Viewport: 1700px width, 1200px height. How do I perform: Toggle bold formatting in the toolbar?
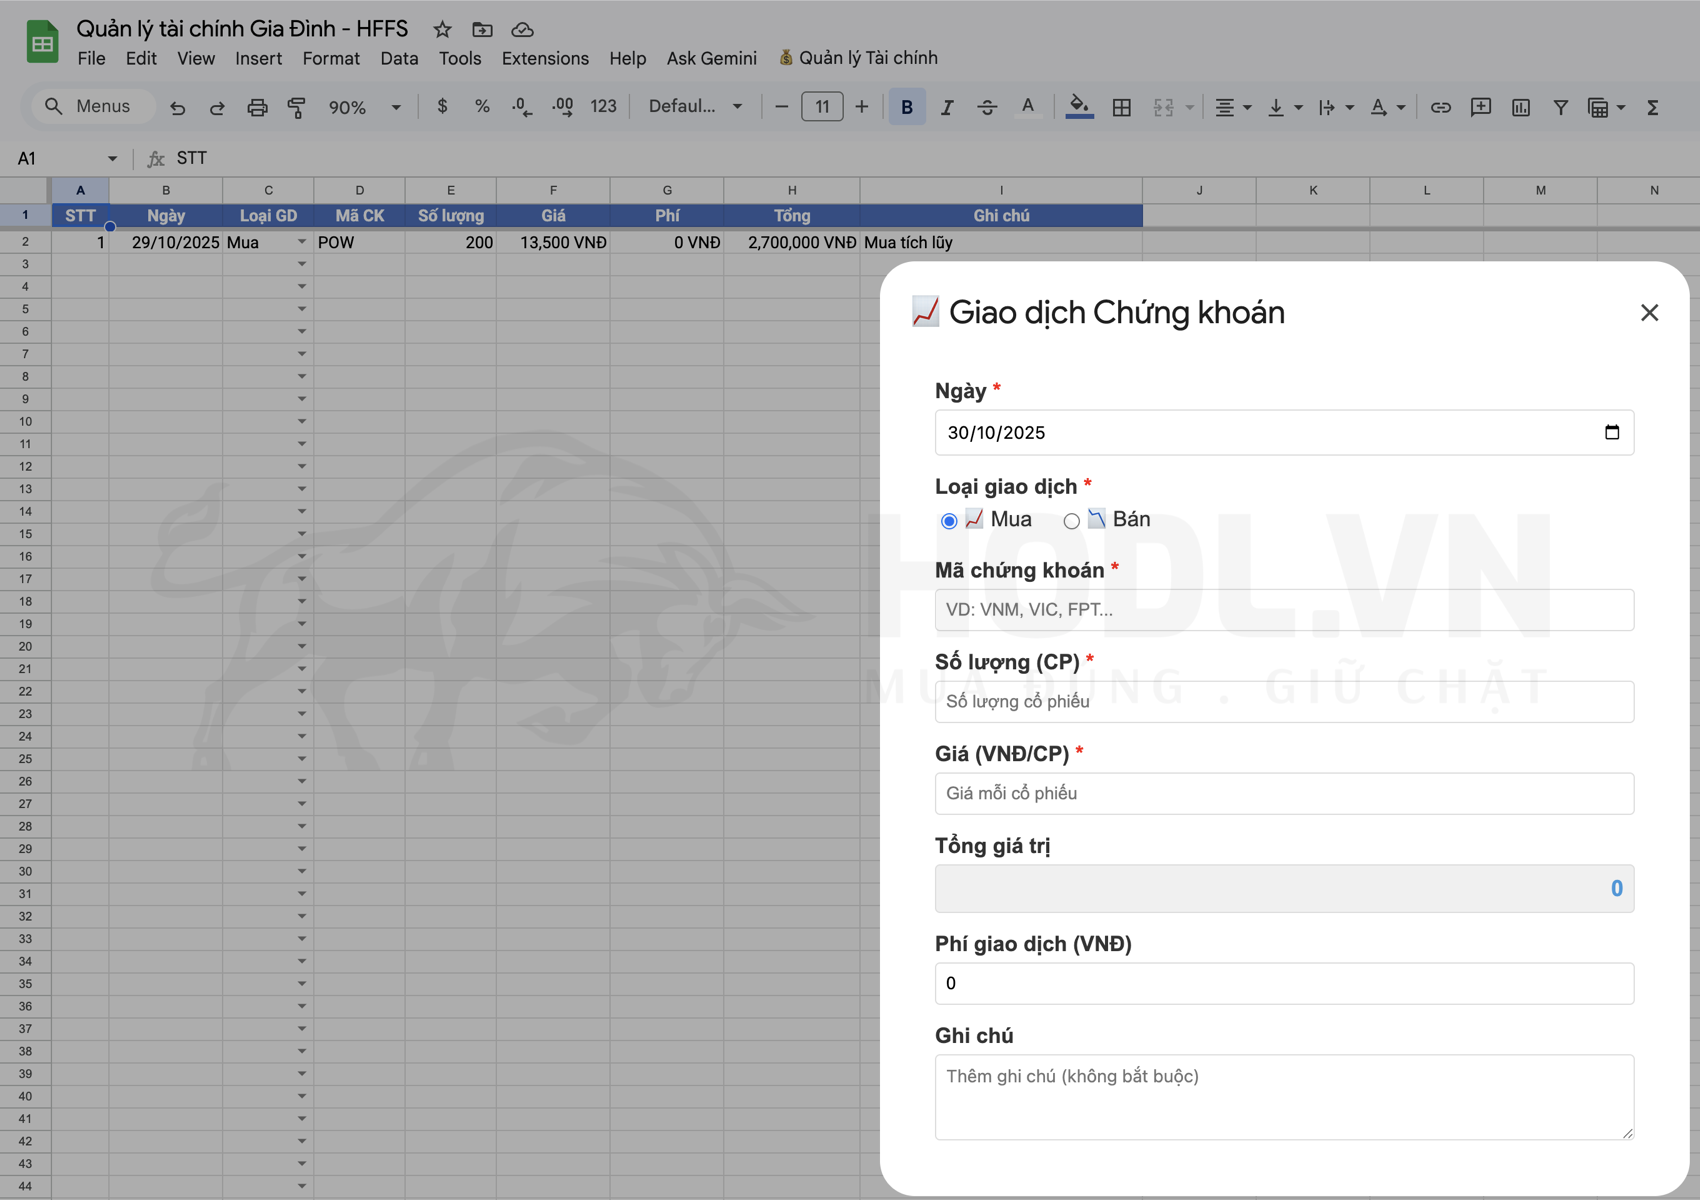(906, 106)
